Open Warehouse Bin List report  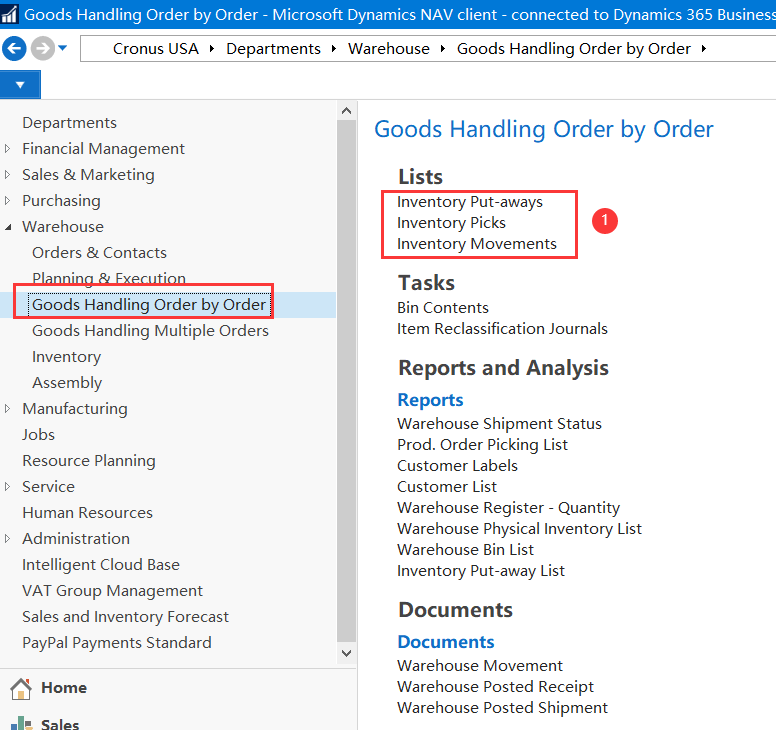click(x=465, y=550)
